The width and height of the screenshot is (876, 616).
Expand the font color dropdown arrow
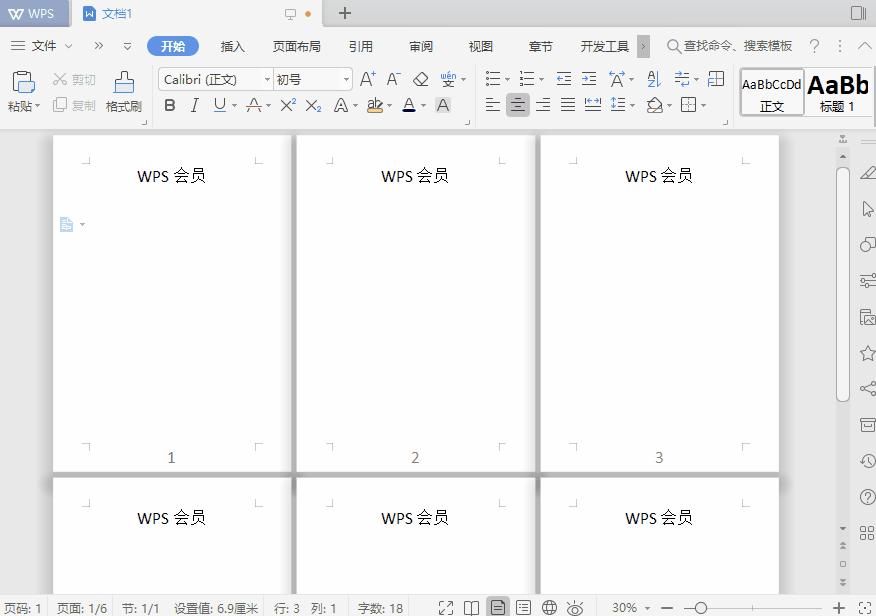point(422,105)
